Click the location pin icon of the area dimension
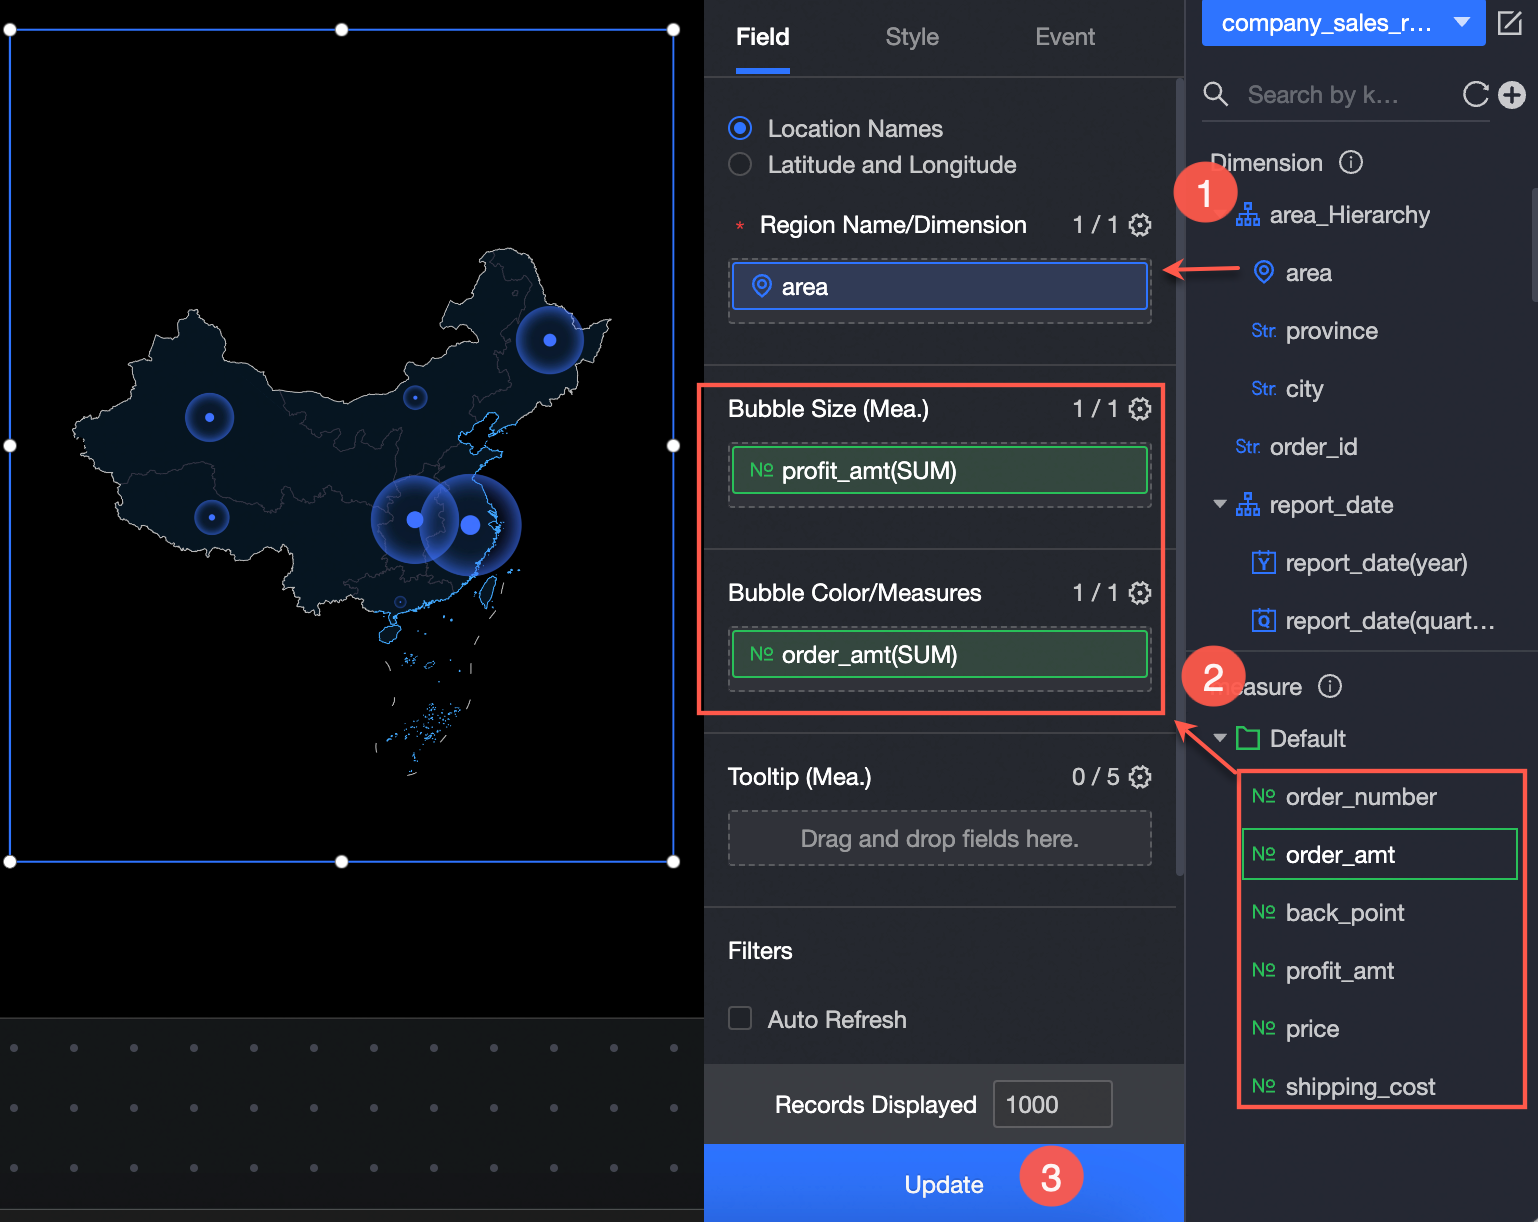The width and height of the screenshot is (1538, 1222). [1264, 272]
